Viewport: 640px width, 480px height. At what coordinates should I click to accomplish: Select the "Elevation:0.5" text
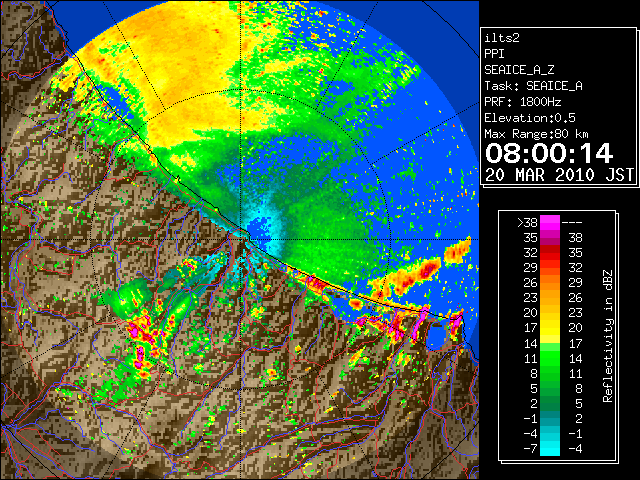[x=530, y=118]
